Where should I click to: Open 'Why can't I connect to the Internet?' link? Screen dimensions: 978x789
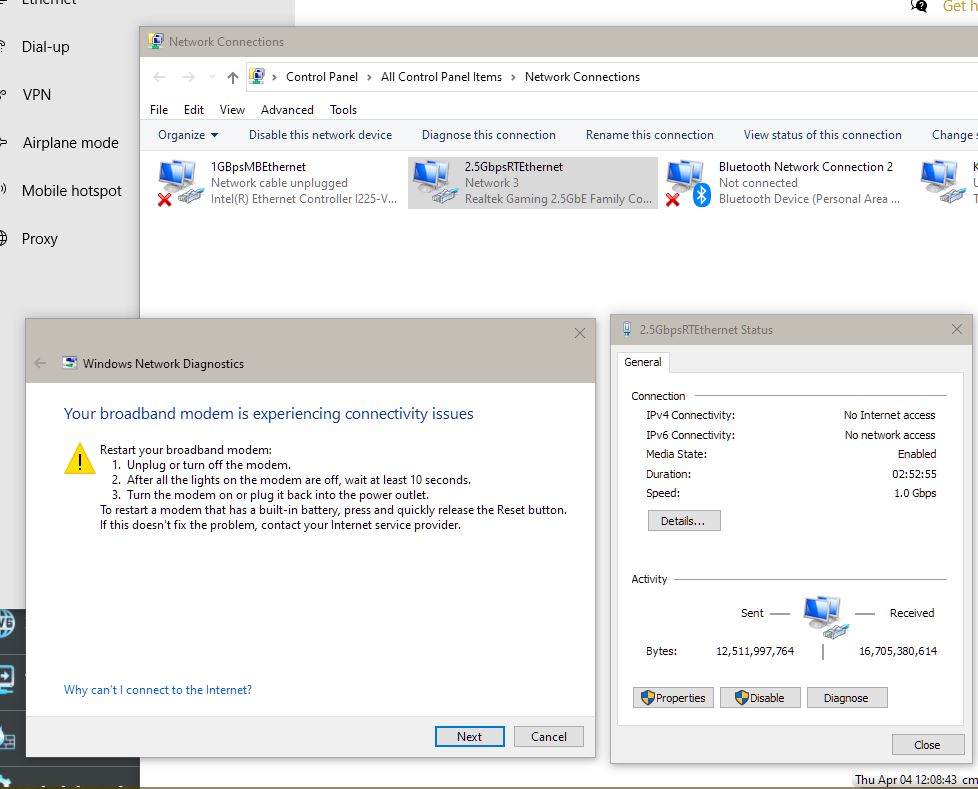[x=158, y=690]
